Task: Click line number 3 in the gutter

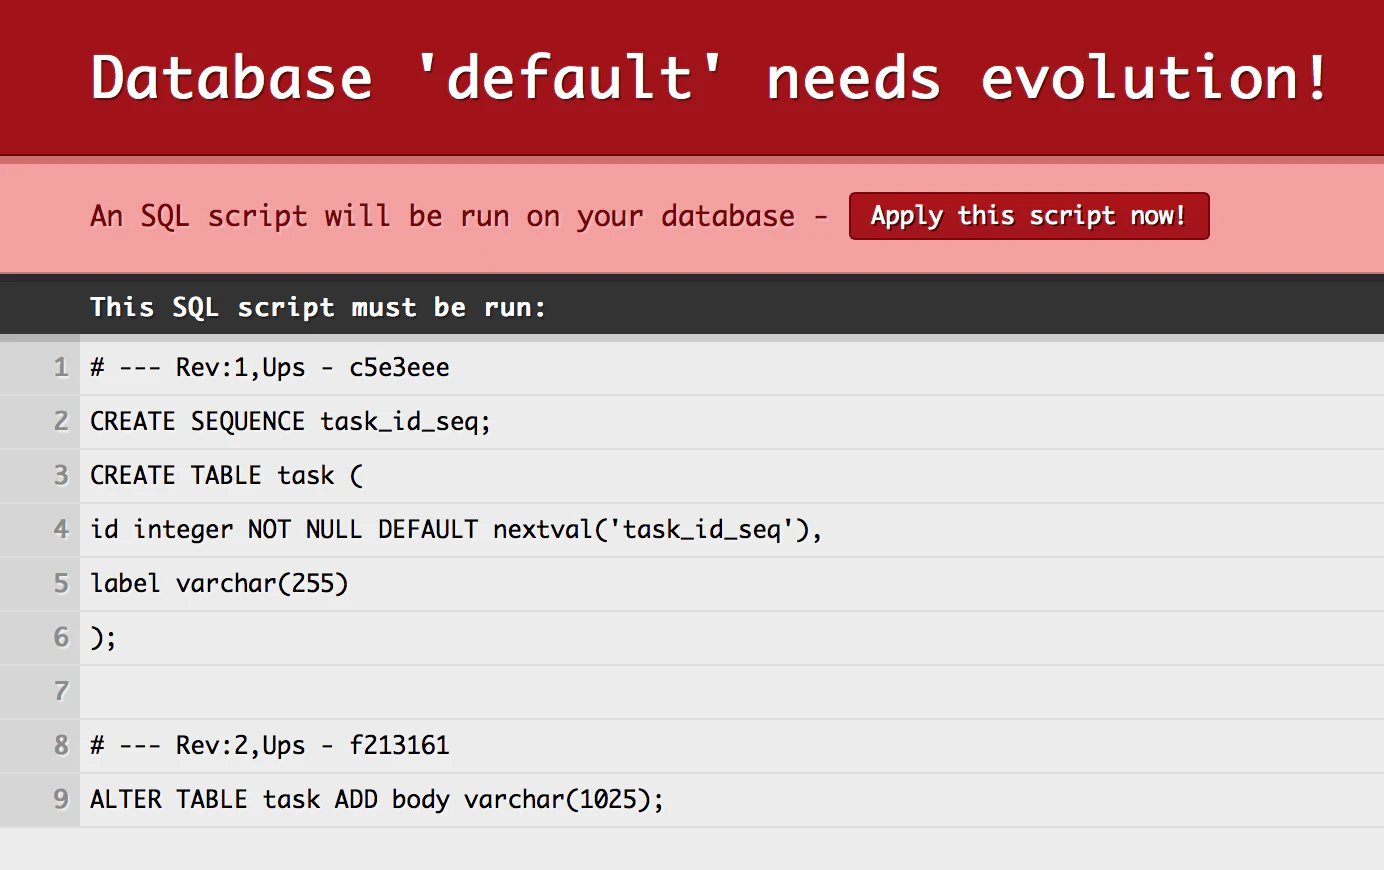Action: (61, 476)
